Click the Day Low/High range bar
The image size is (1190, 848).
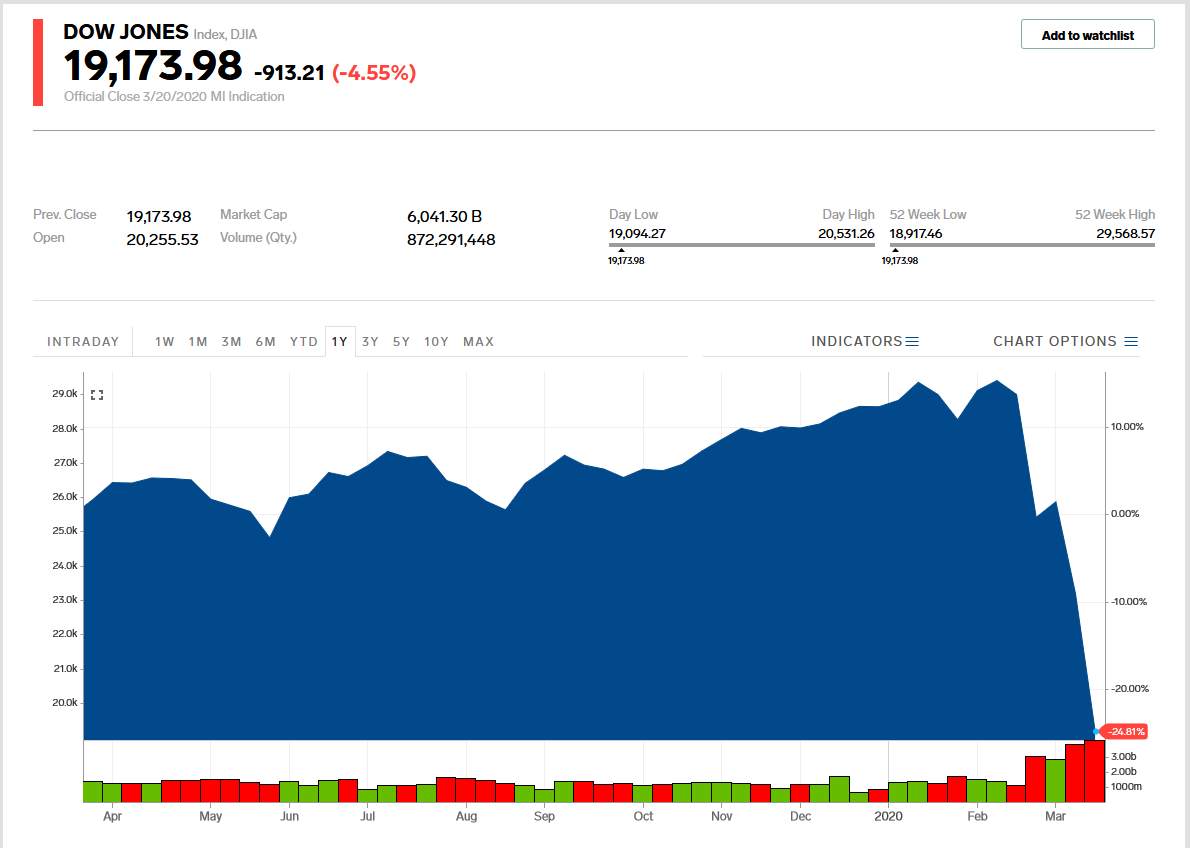pos(741,244)
